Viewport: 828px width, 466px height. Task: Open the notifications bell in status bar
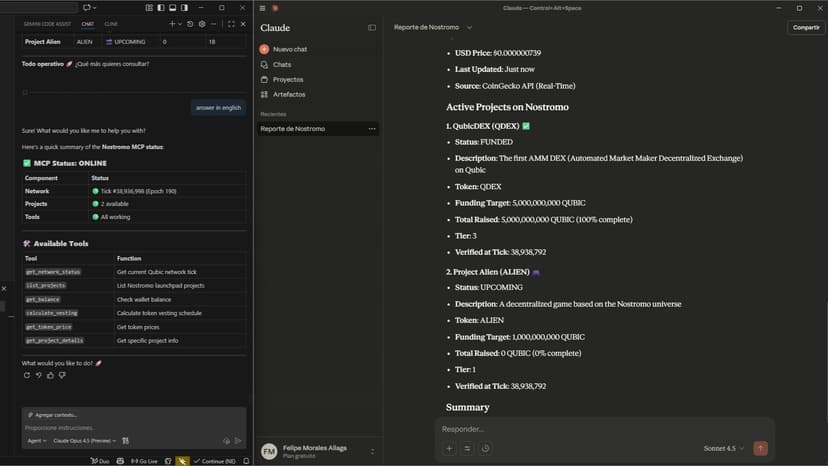(246, 461)
